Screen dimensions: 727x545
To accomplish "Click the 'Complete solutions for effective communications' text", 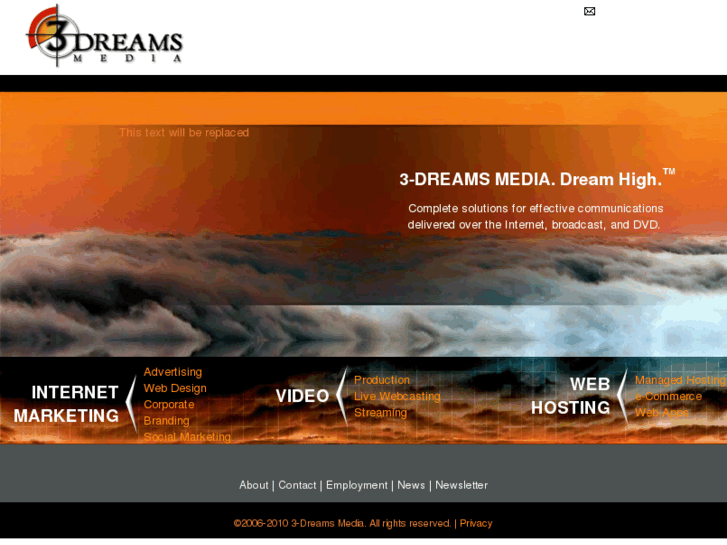I will 536,208.
